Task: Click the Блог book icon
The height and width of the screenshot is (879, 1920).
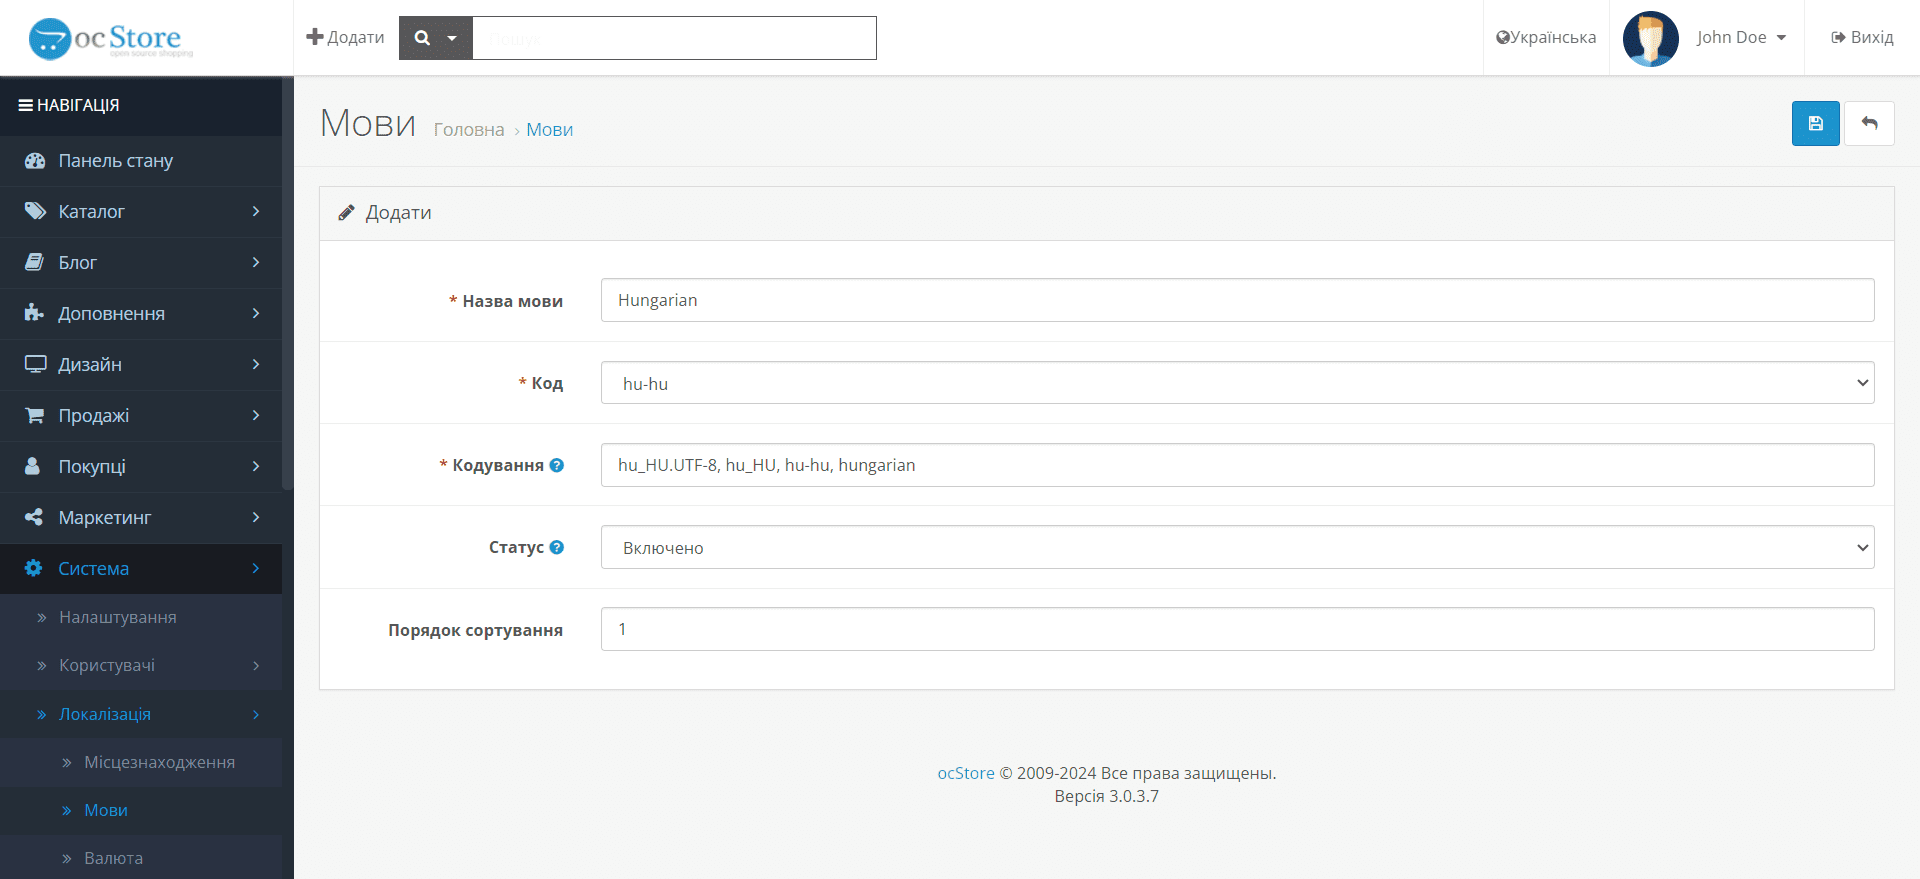Action: coord(34,262)
